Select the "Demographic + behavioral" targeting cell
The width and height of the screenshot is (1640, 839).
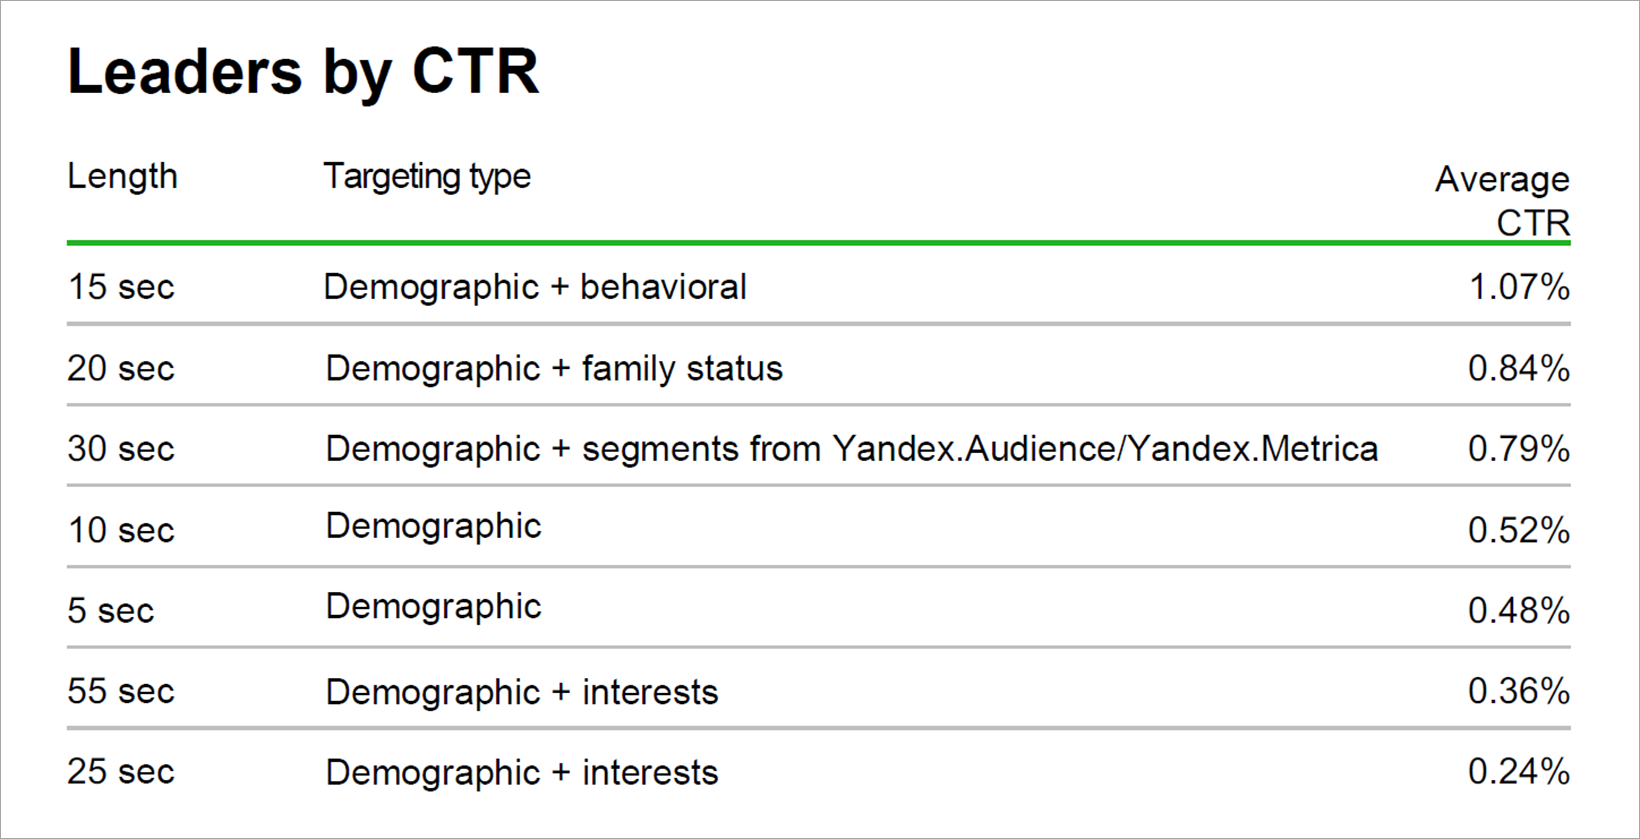[x=535, y=287]
